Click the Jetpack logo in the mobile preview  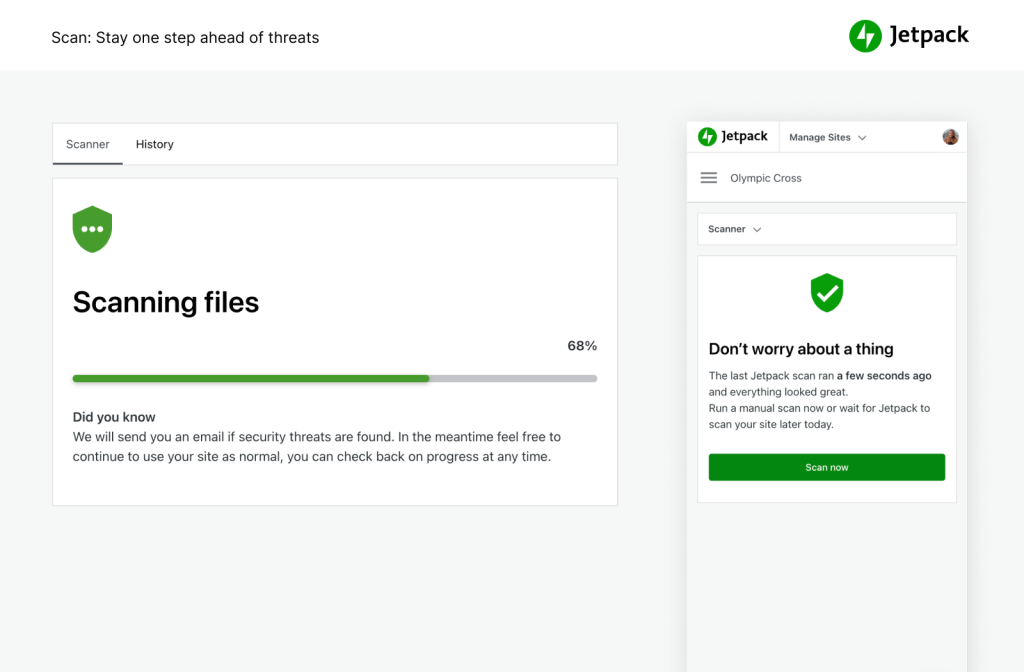point(733,136)
